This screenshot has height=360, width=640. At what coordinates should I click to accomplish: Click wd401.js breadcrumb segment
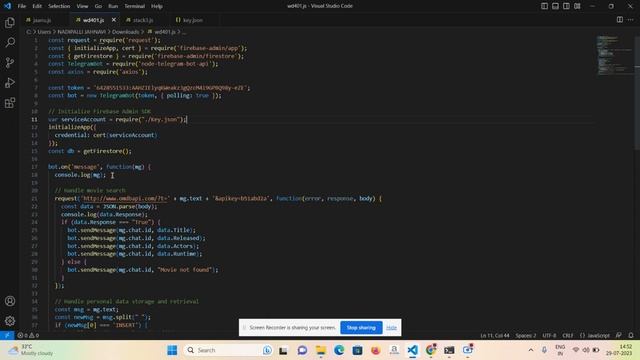tap(165, 31)
